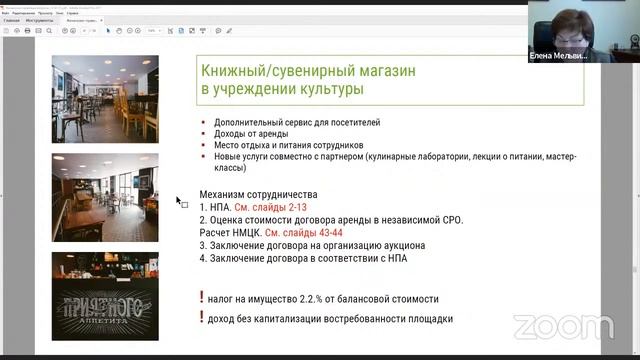Activate the selection arrow tool
Image resolution: width=640 pixels, height=360 pixels.
pos(108,31)
